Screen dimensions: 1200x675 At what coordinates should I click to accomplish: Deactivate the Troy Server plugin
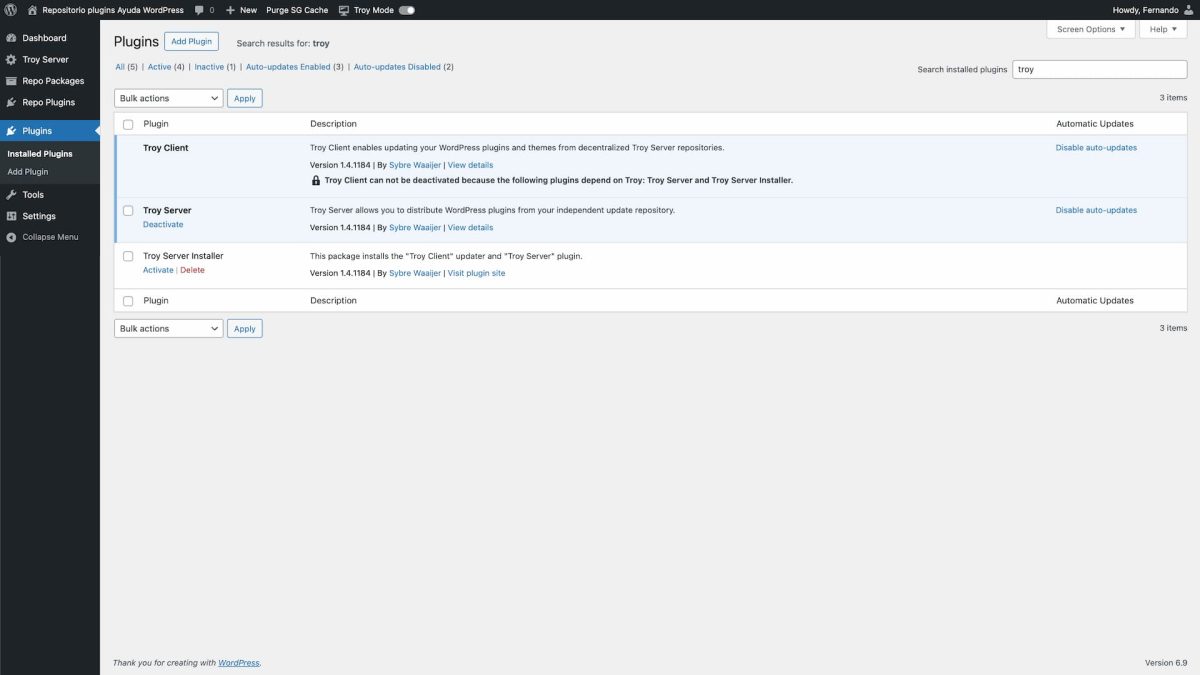coord(163,225)
